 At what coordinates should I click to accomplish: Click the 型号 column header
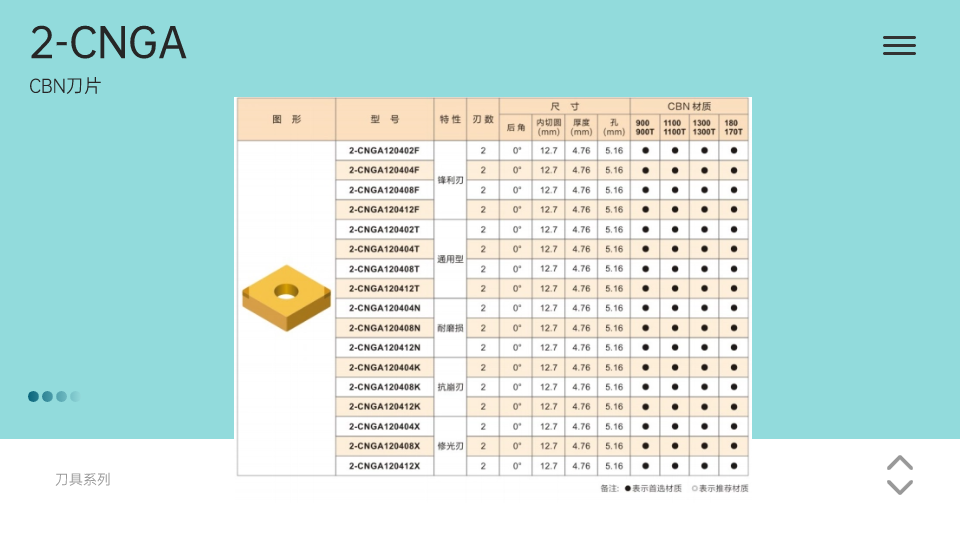click(x=384, y=119)
